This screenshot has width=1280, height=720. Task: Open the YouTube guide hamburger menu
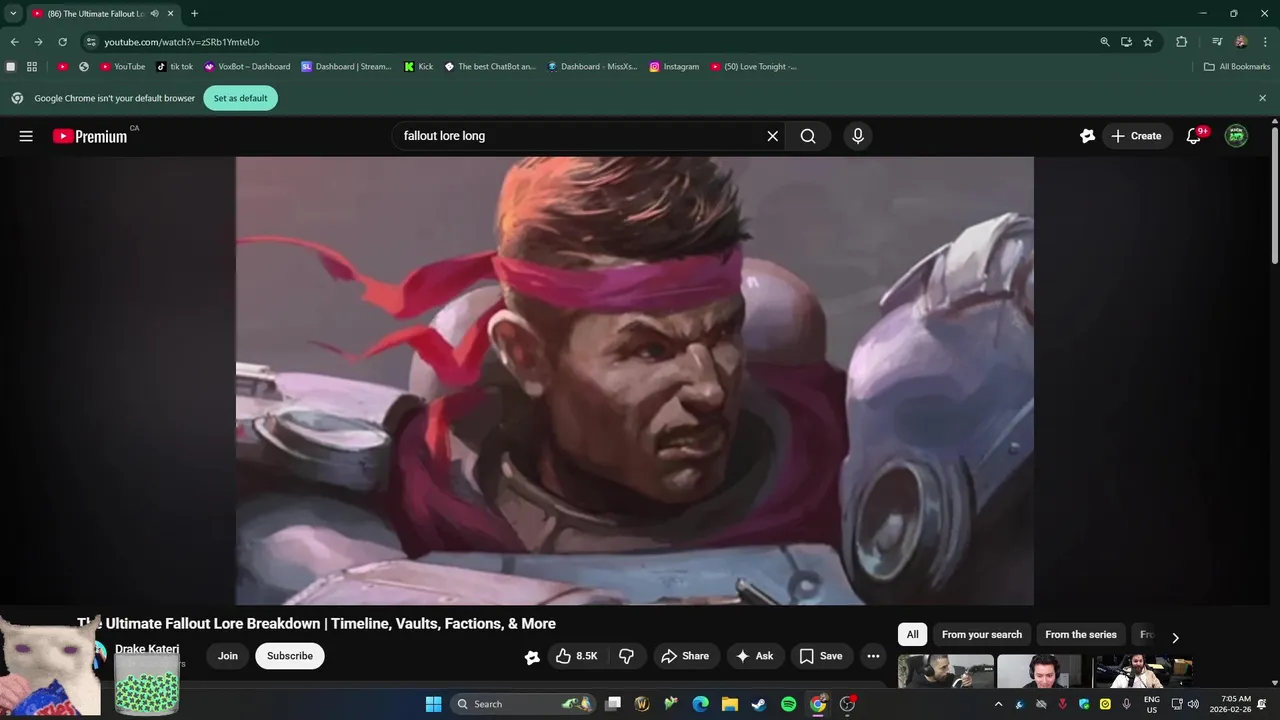point(26,136)
